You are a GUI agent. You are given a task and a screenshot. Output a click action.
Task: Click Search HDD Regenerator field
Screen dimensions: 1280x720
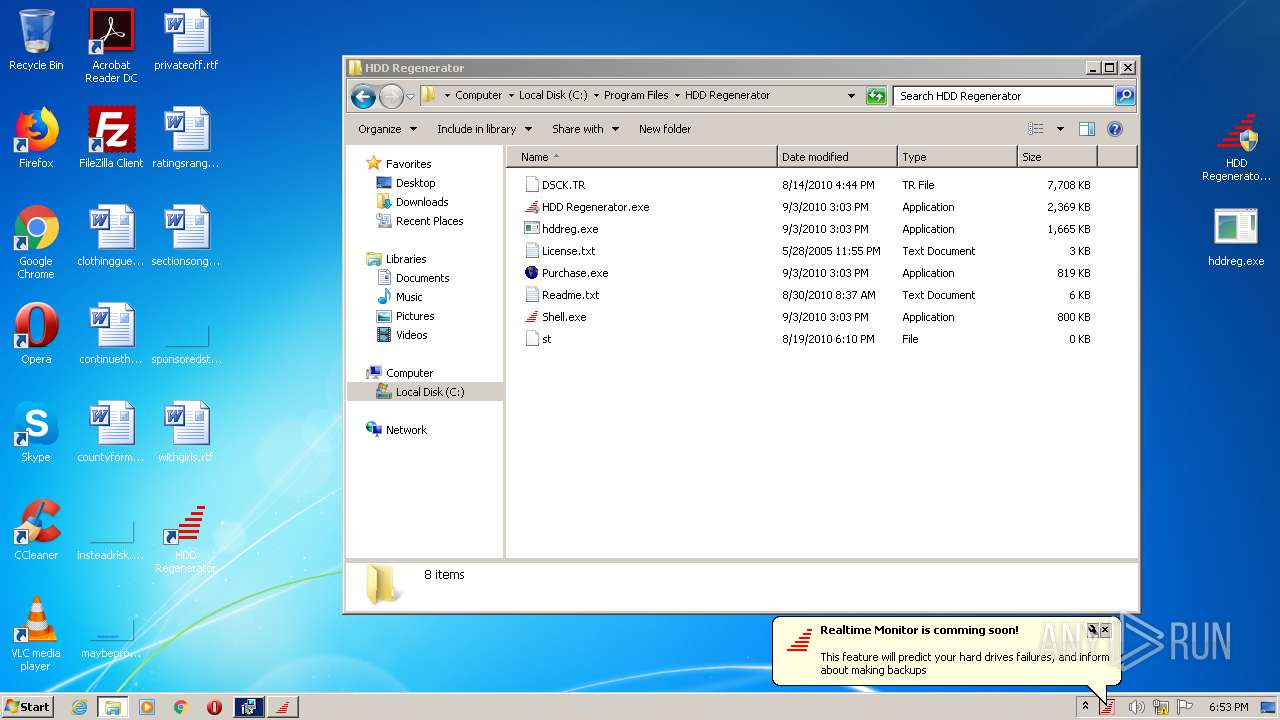pos(1003,96)
